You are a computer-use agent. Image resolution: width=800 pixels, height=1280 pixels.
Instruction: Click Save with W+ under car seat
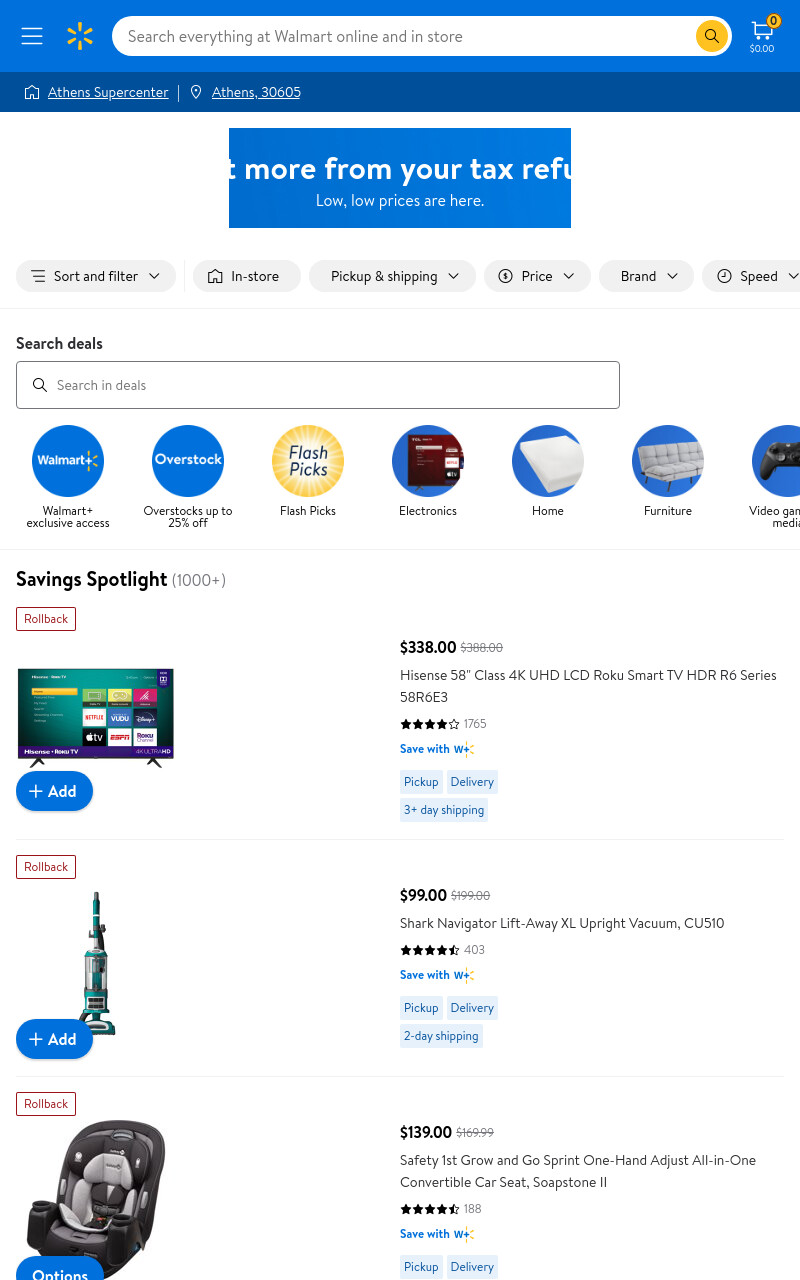click(x=437, y=1234)
